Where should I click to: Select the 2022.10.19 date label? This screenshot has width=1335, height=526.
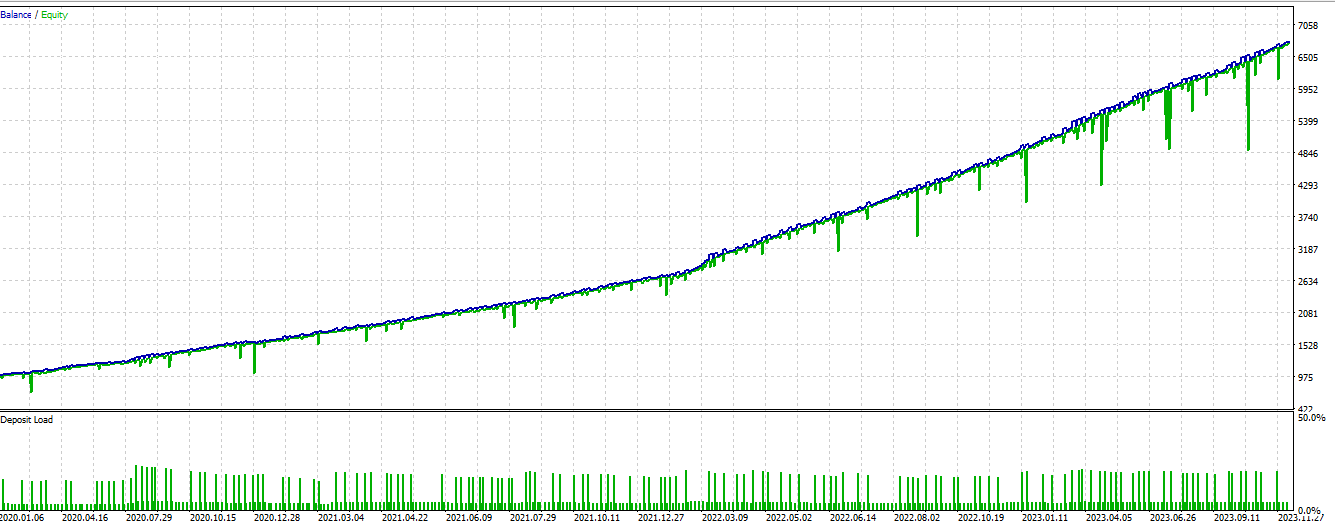tap(981, 518)
